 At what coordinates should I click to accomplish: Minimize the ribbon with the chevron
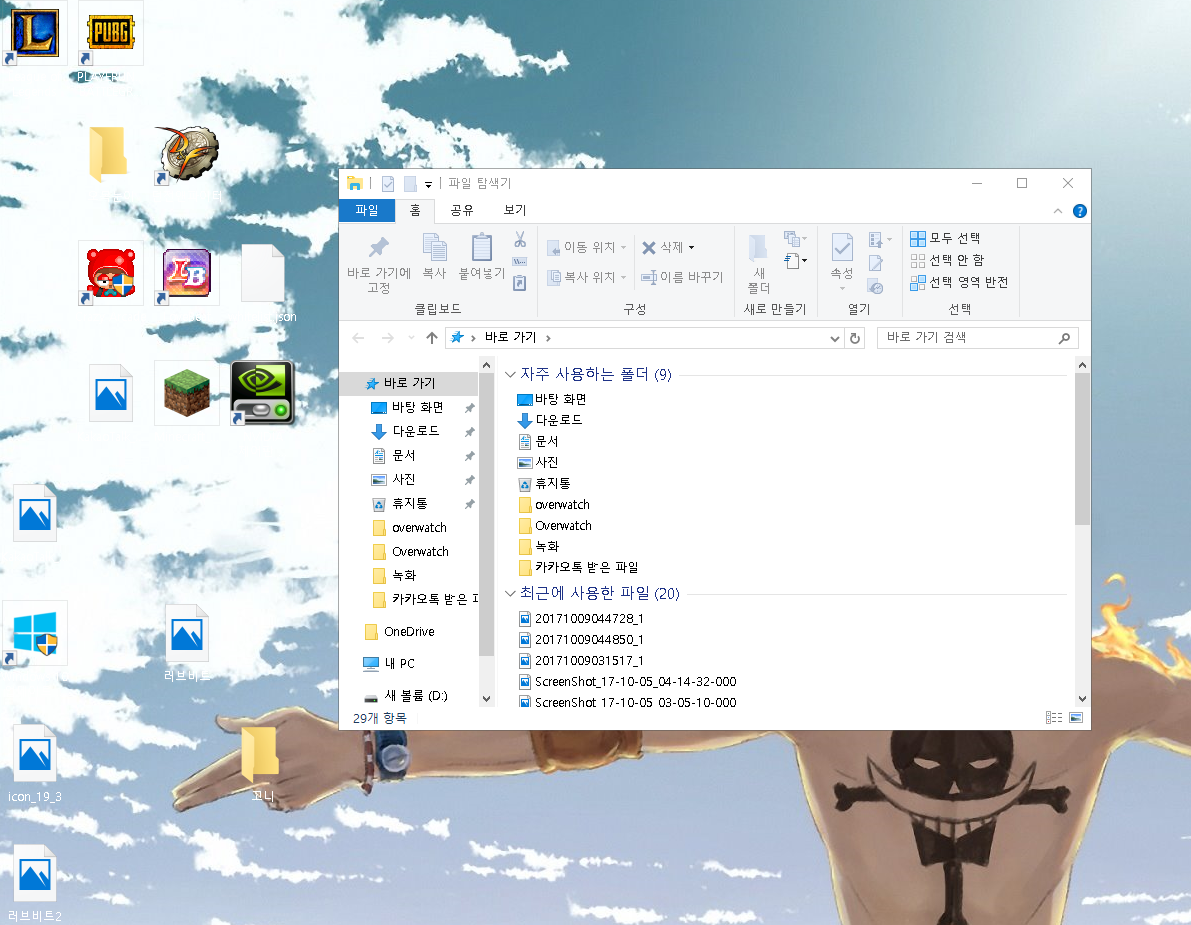click(1058, 211)
